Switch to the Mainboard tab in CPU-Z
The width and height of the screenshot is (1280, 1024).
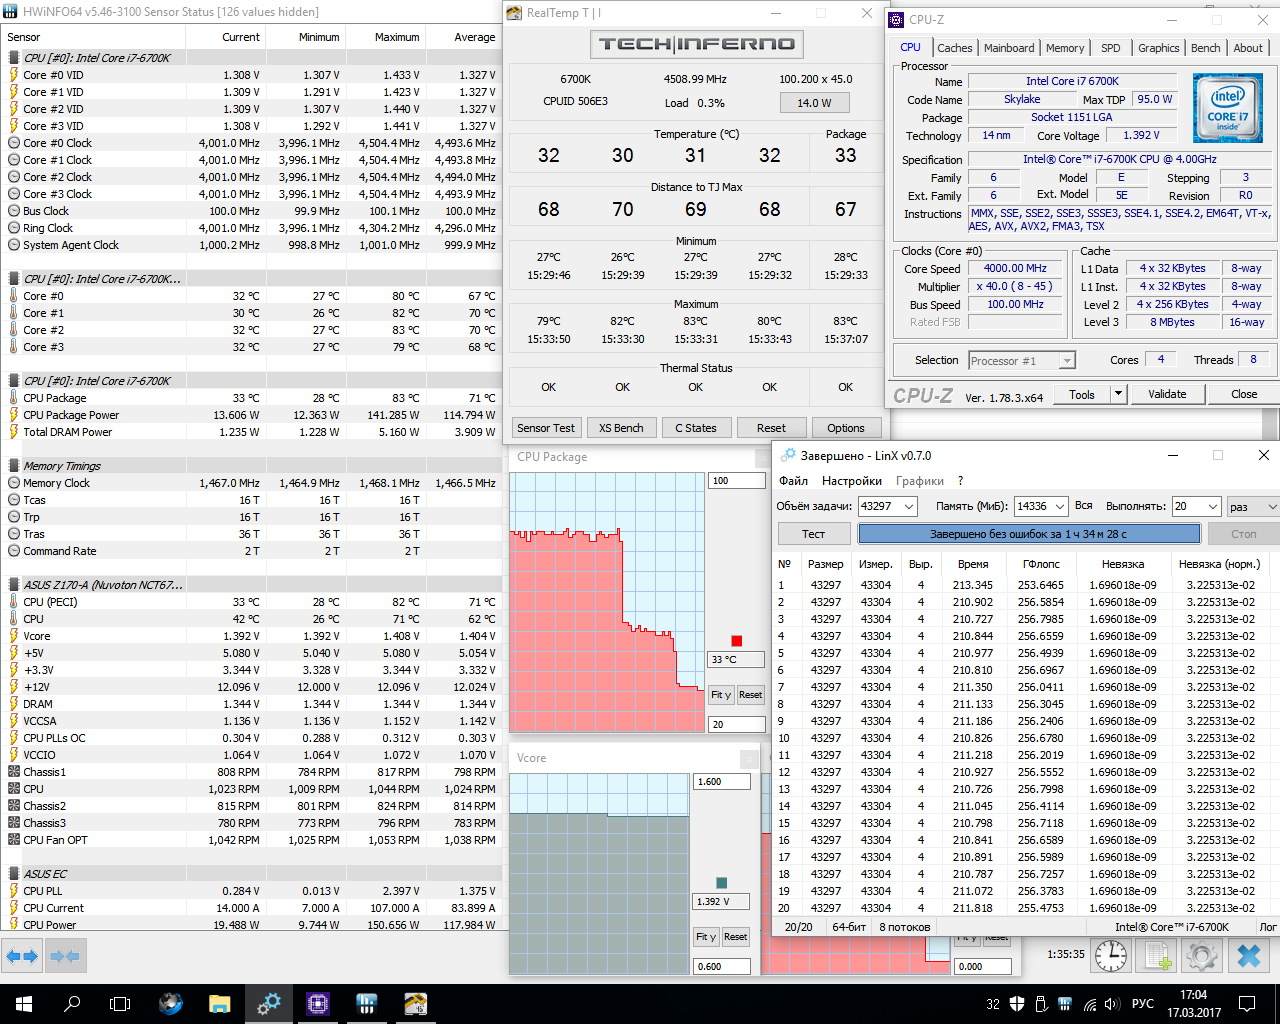(1009, 48)
